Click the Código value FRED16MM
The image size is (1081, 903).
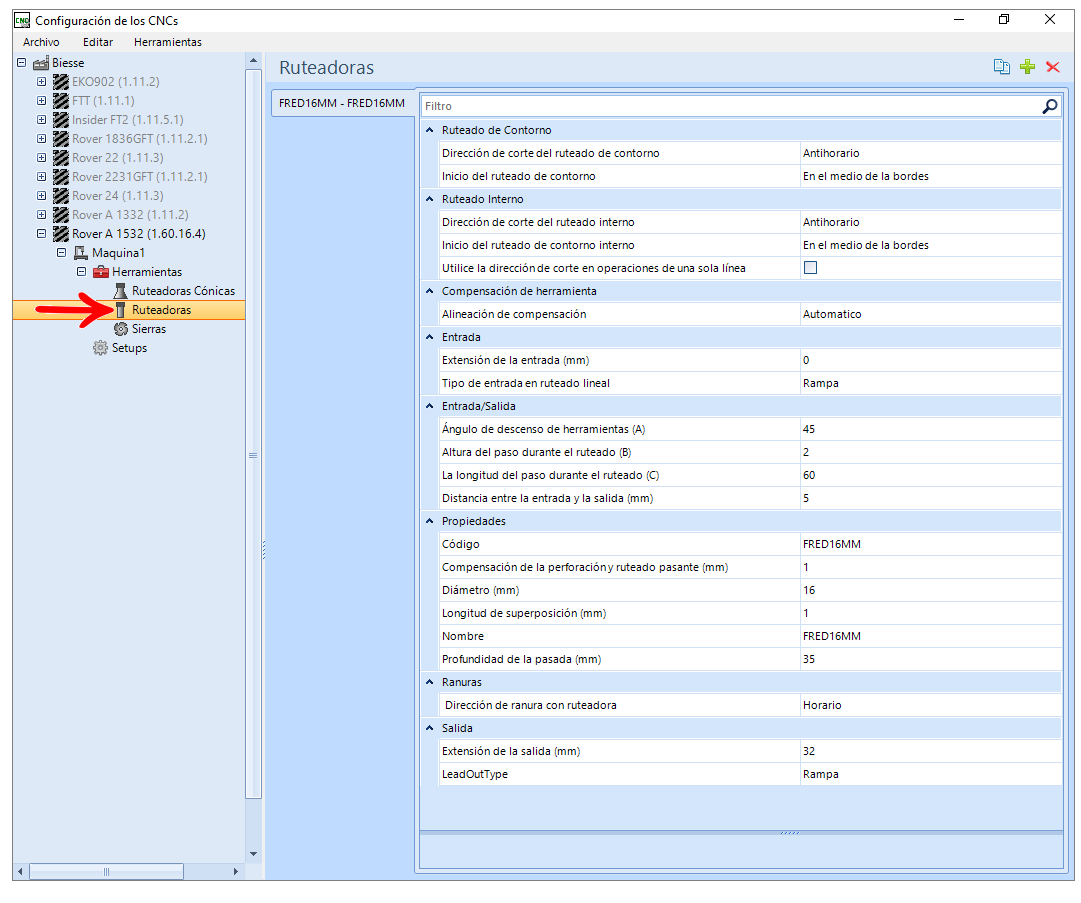[931, 544]
